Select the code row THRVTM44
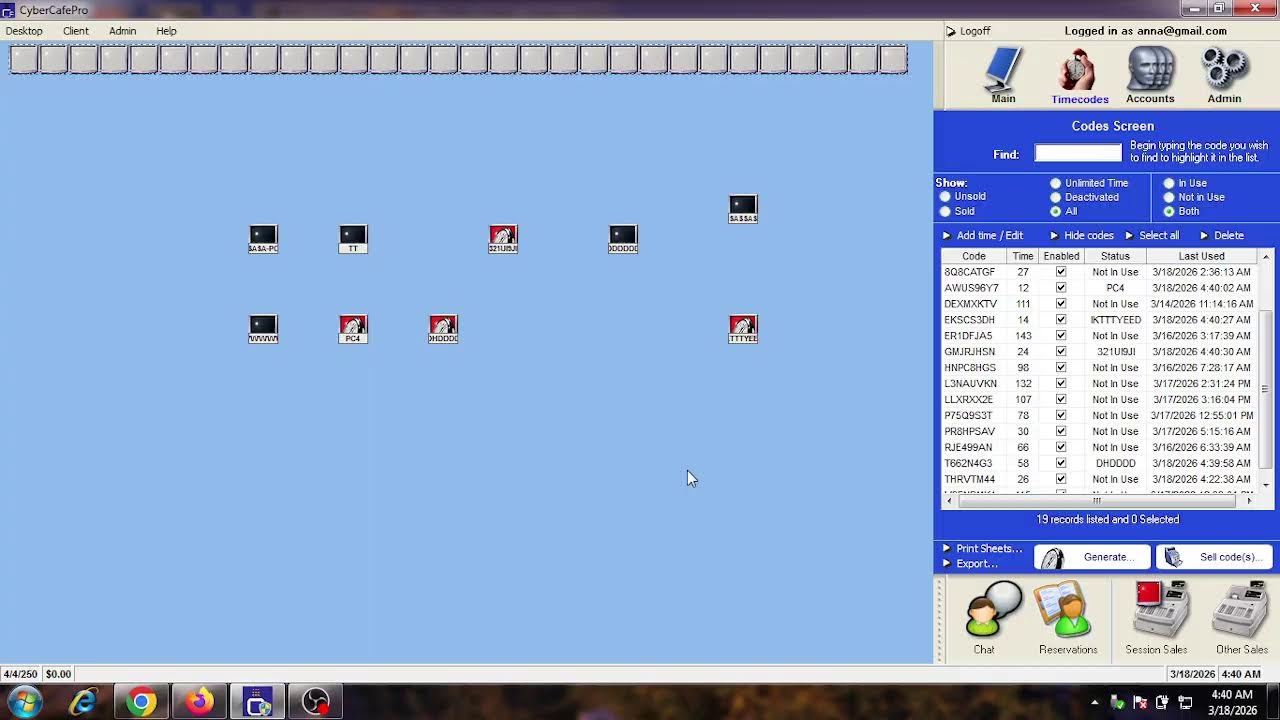Screen dimensions: 1280x720 (x=1098, y=480)
